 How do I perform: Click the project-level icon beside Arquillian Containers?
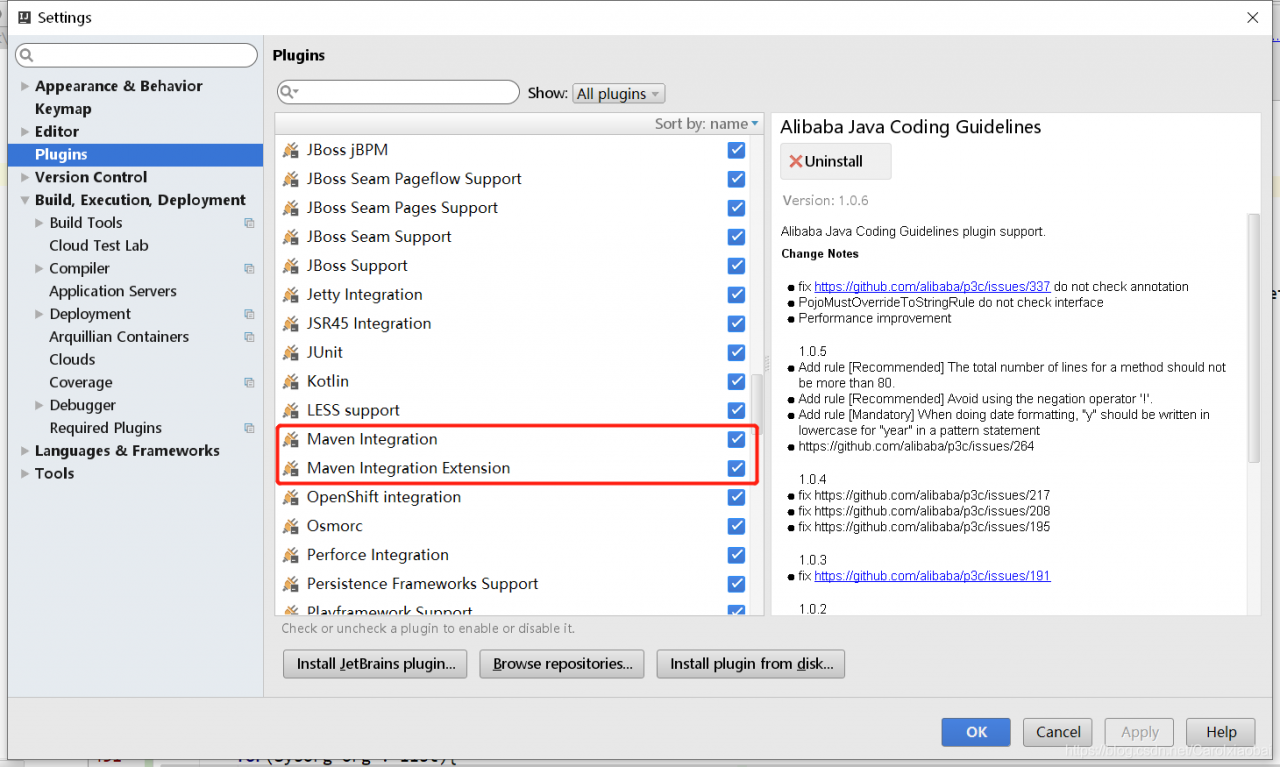click(x=249, y=337)
